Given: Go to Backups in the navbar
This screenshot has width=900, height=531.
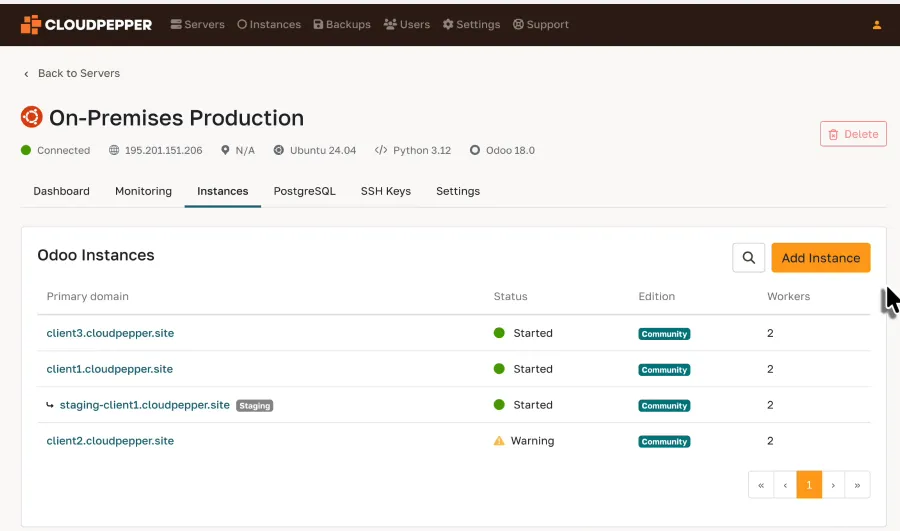Looking at the screenshot, I should (x=342, y=25).
